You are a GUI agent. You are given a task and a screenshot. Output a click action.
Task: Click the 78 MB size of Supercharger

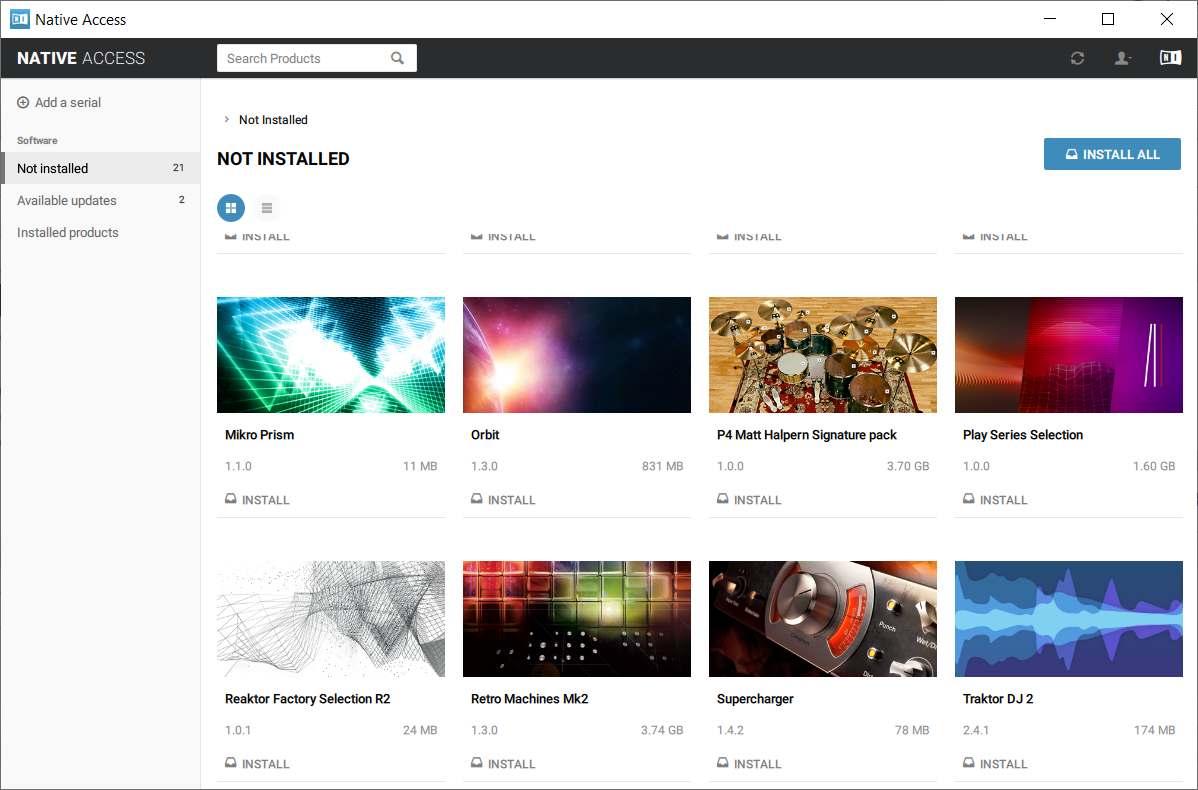912,730
